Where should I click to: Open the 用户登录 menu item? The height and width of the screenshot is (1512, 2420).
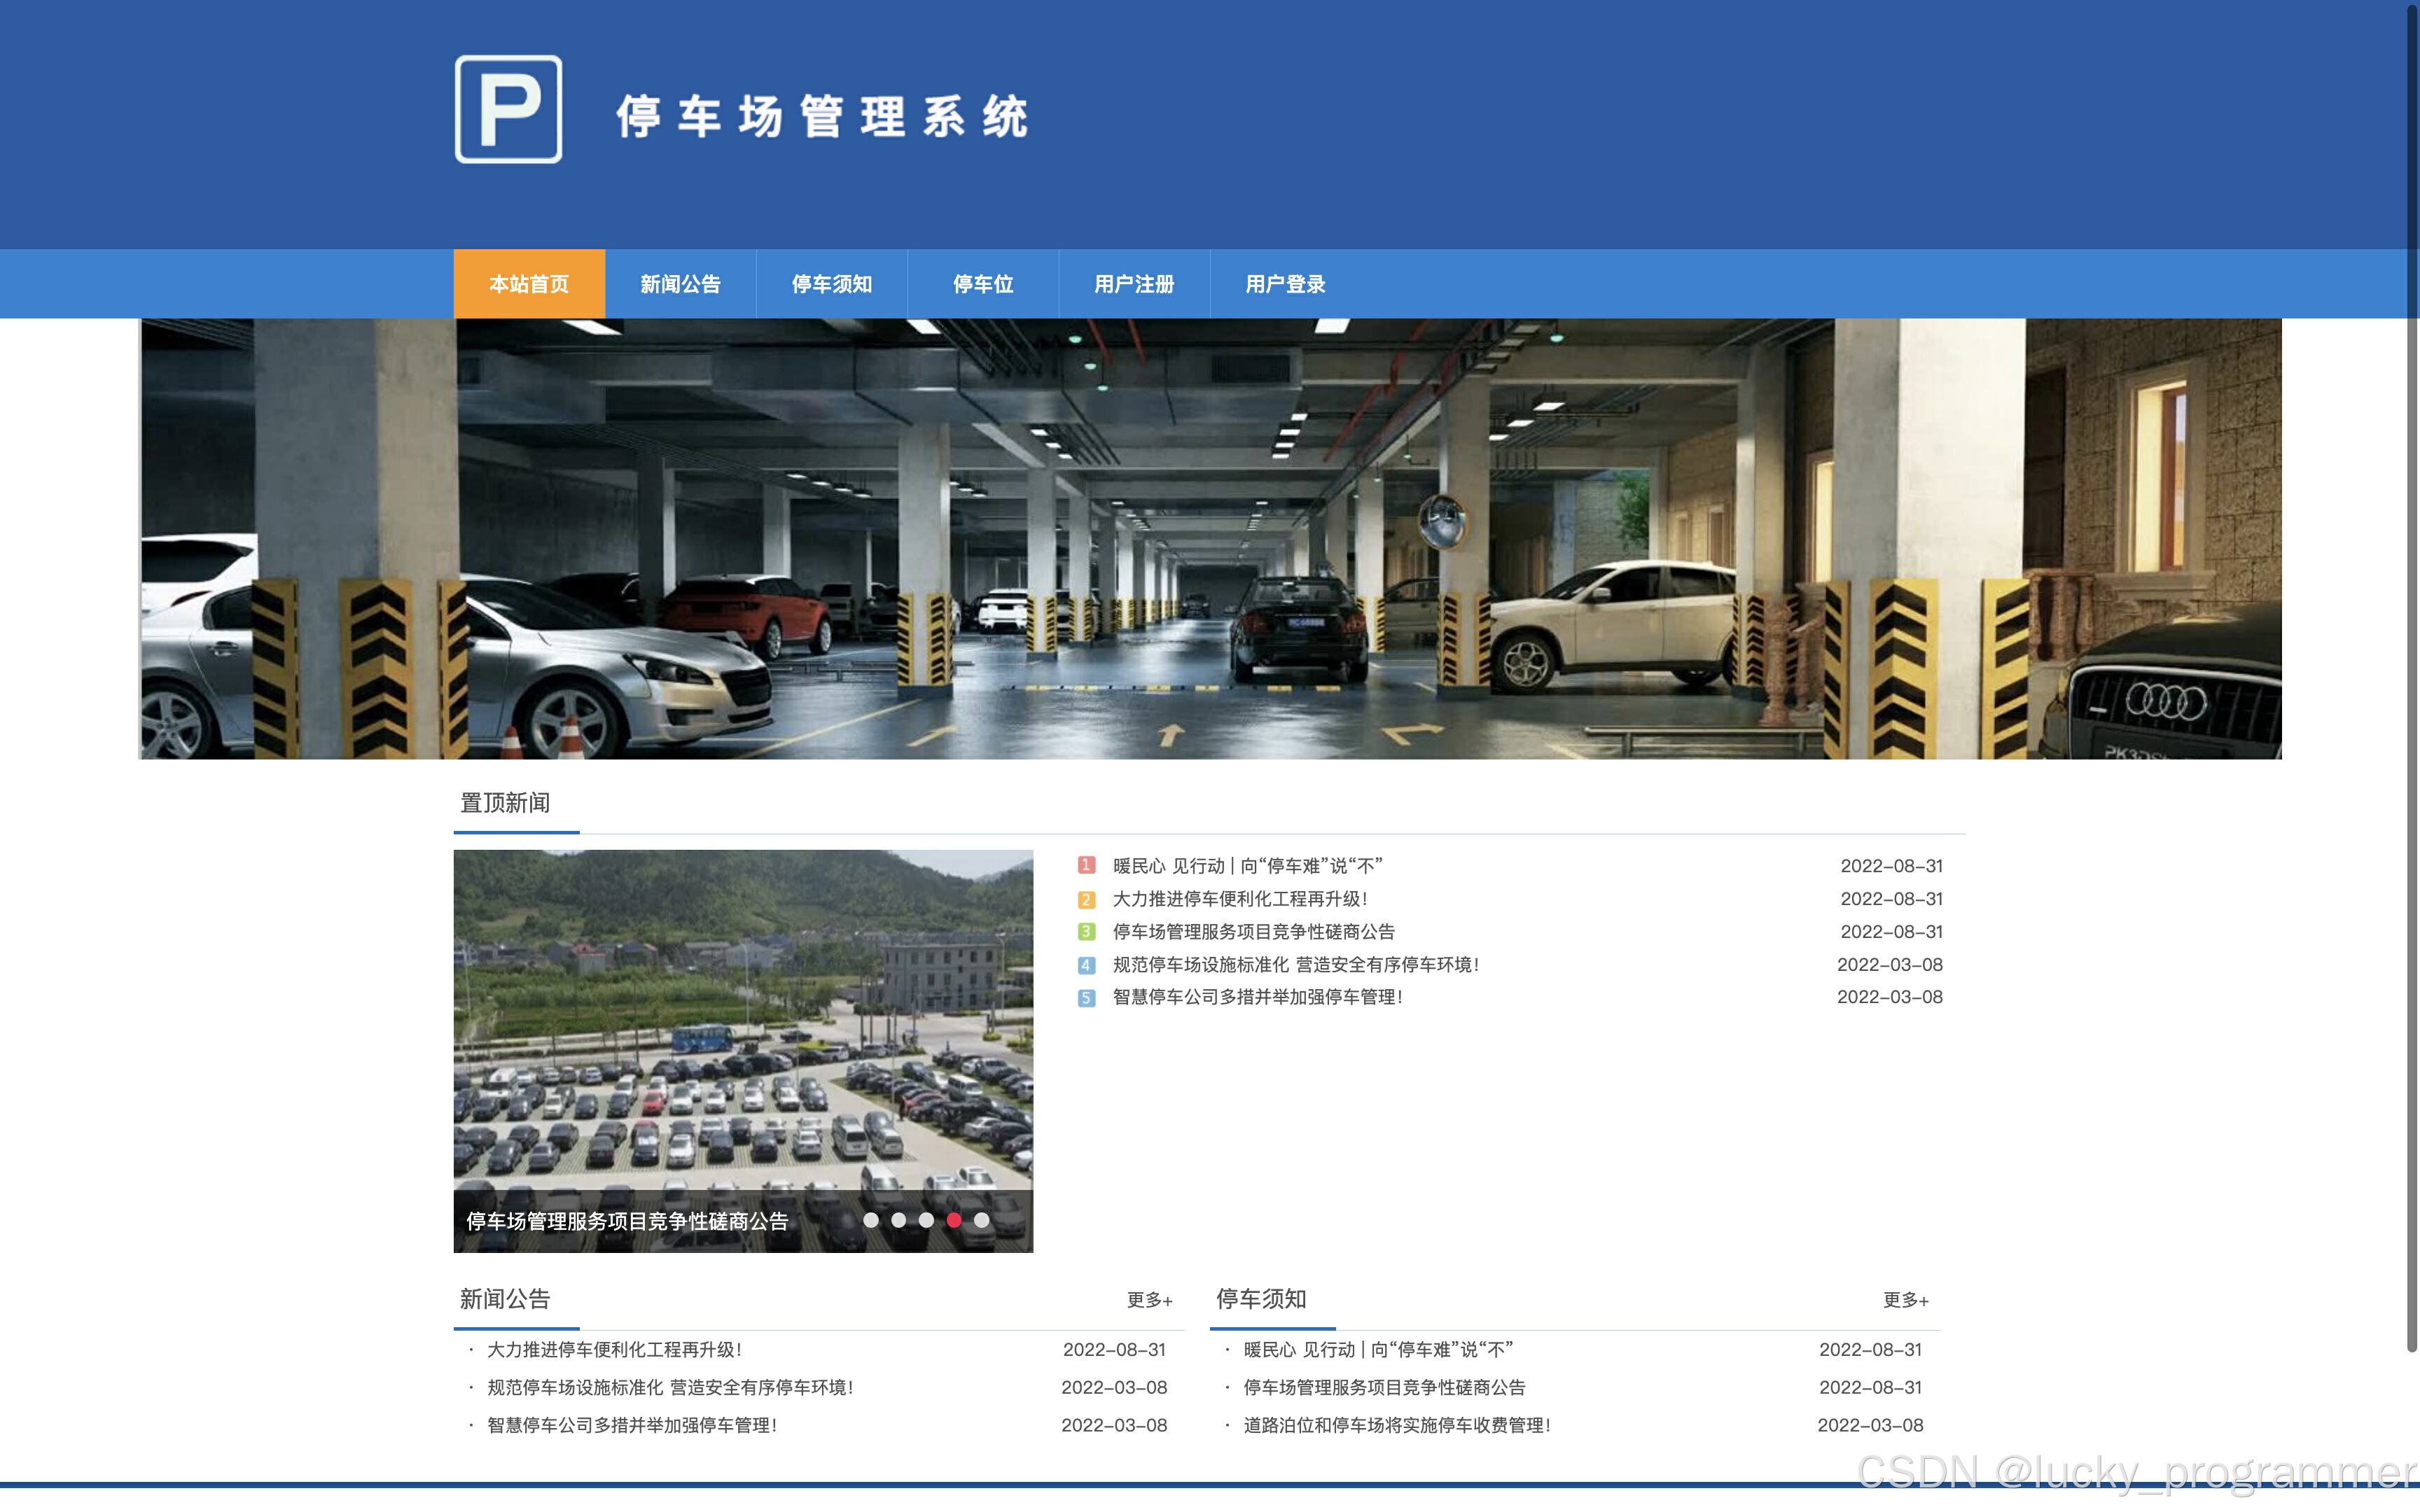click(x=1285, y=284)
